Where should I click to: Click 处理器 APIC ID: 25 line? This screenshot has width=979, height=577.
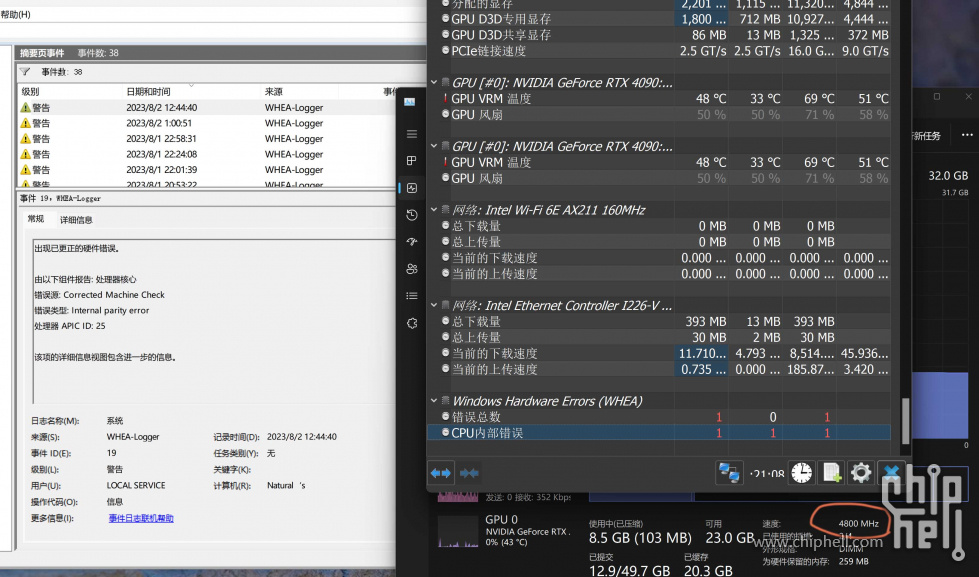[x=70, y=326]
